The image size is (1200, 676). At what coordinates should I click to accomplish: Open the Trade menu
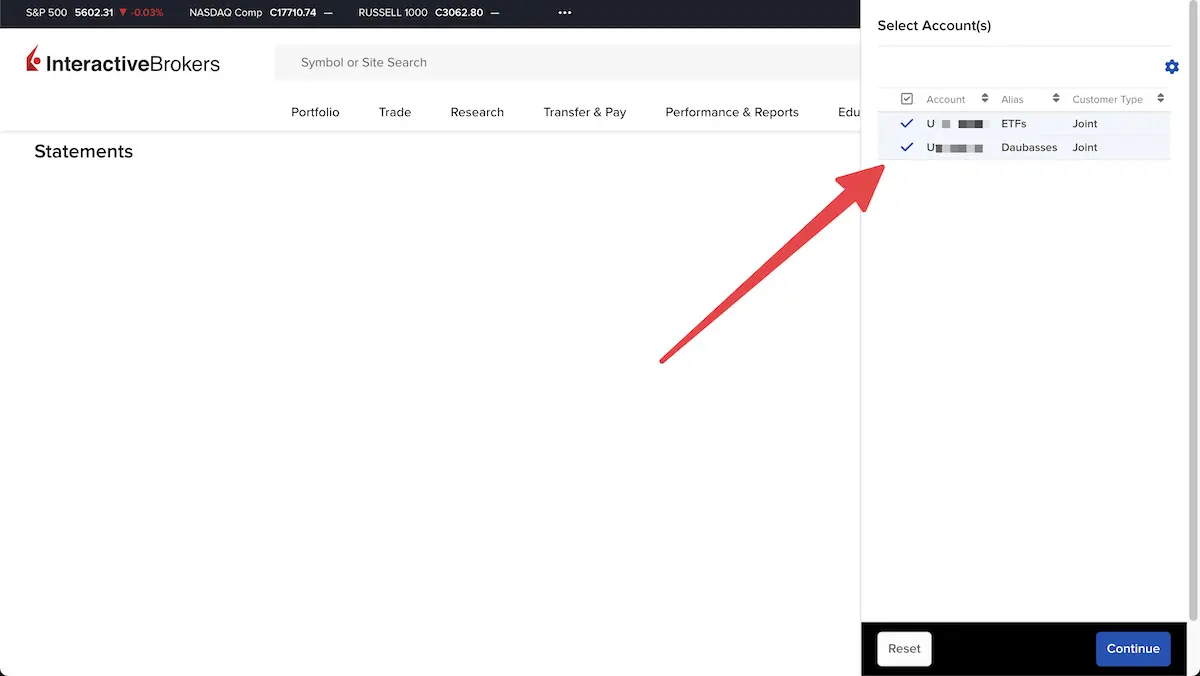[395, 112]
